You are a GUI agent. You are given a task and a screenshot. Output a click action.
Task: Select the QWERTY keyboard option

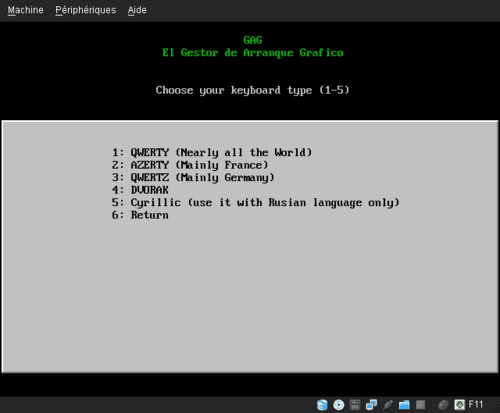(x=212, y=152)
